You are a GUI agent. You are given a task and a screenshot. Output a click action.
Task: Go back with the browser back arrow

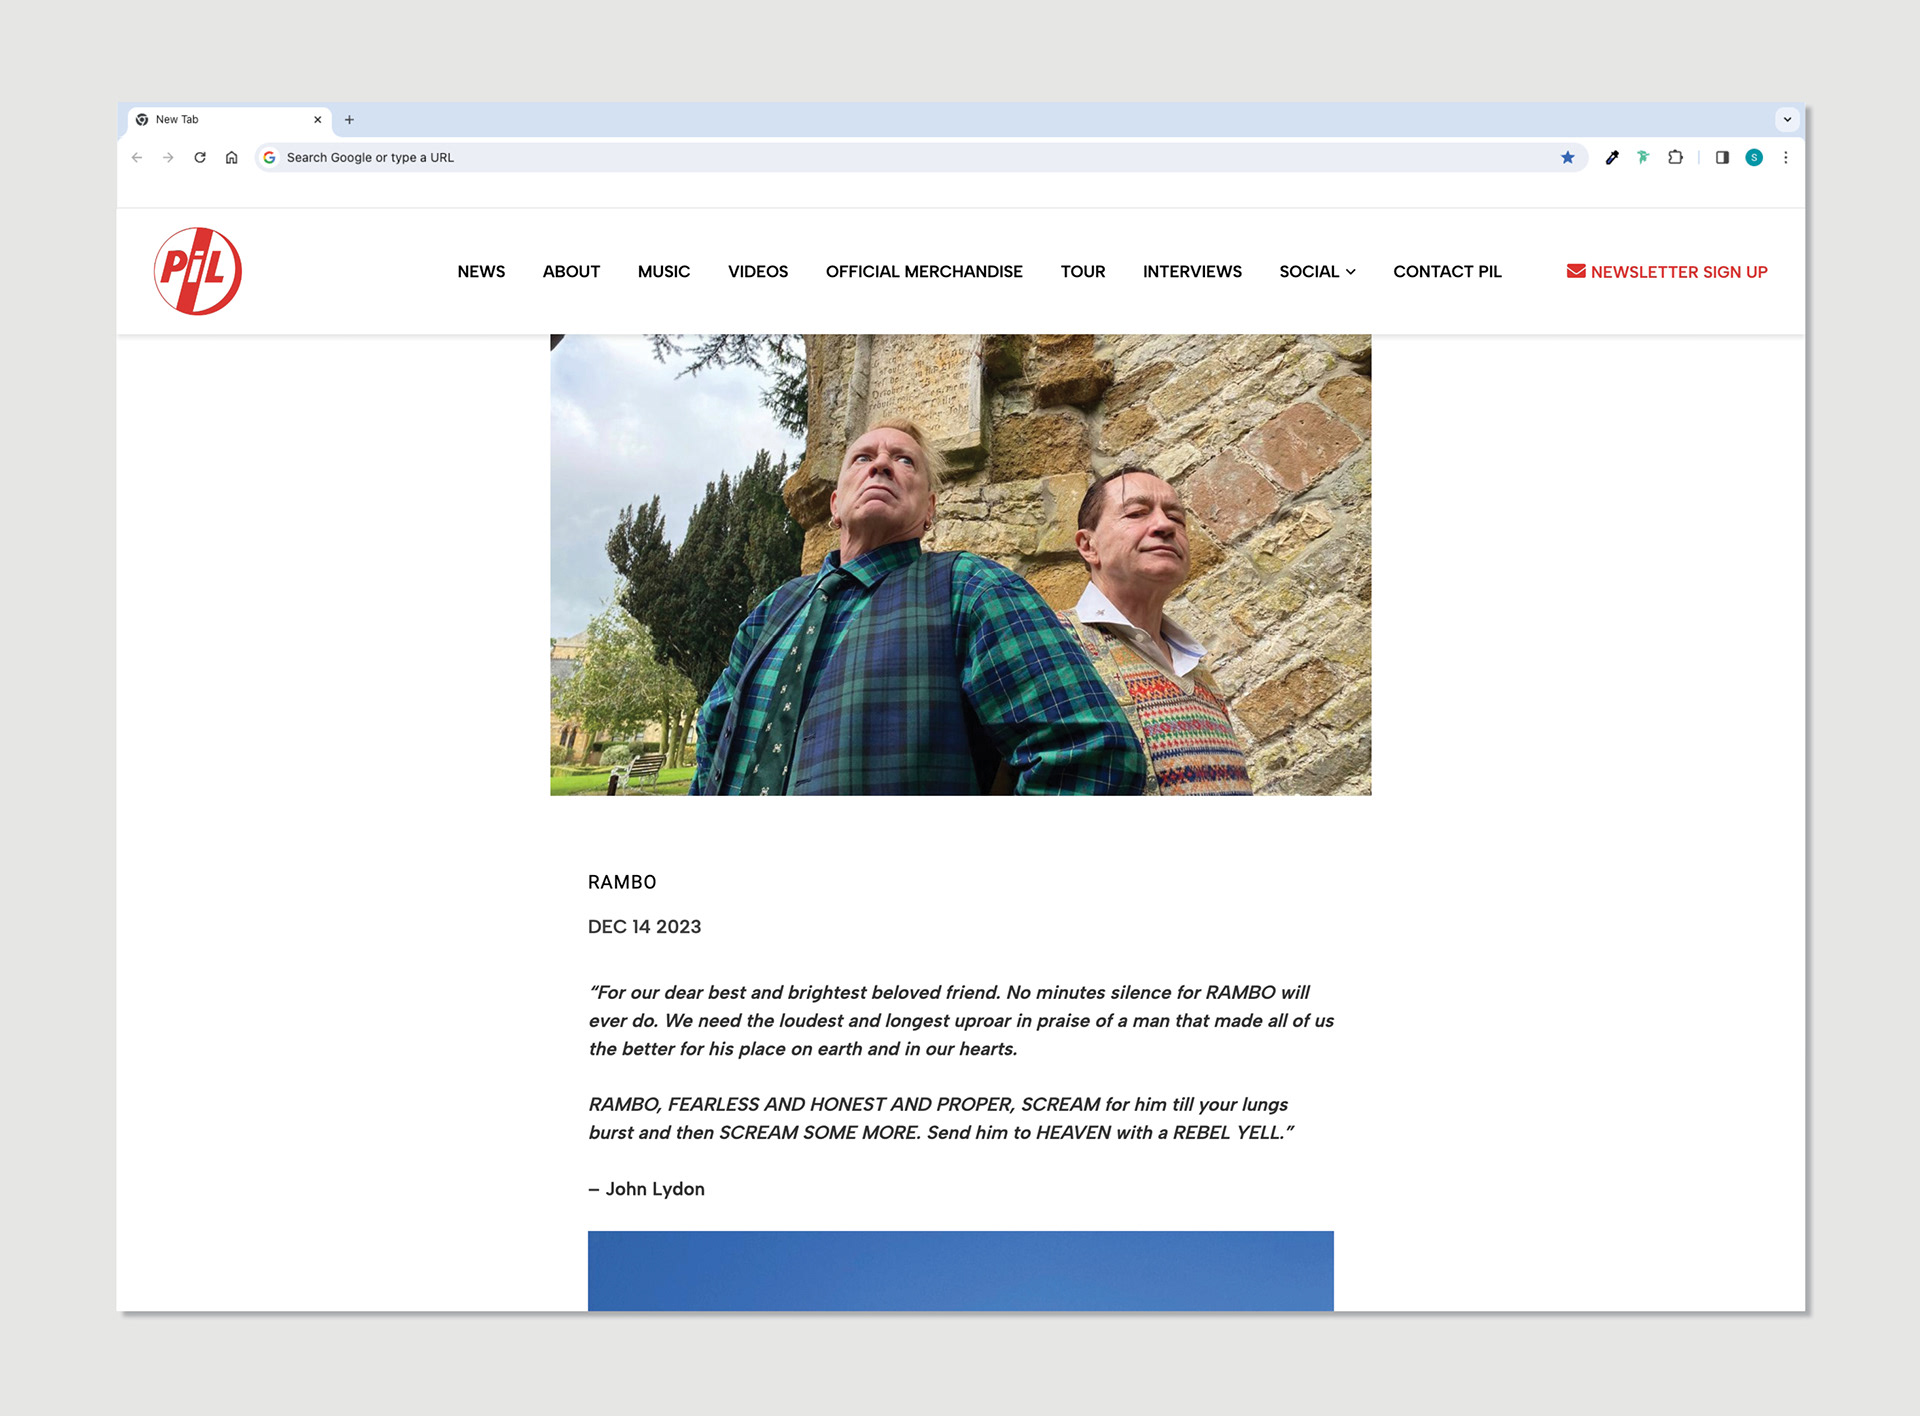tap(137, 157)
